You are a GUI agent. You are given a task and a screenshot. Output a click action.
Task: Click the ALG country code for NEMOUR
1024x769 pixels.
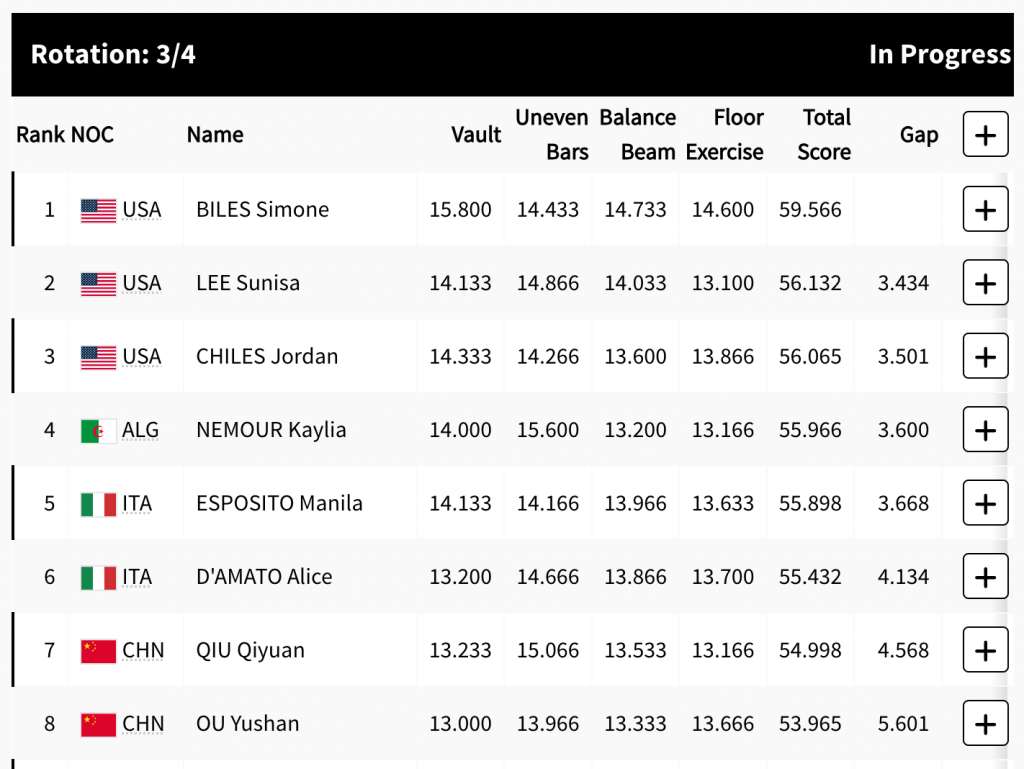(x=140, y=431)
